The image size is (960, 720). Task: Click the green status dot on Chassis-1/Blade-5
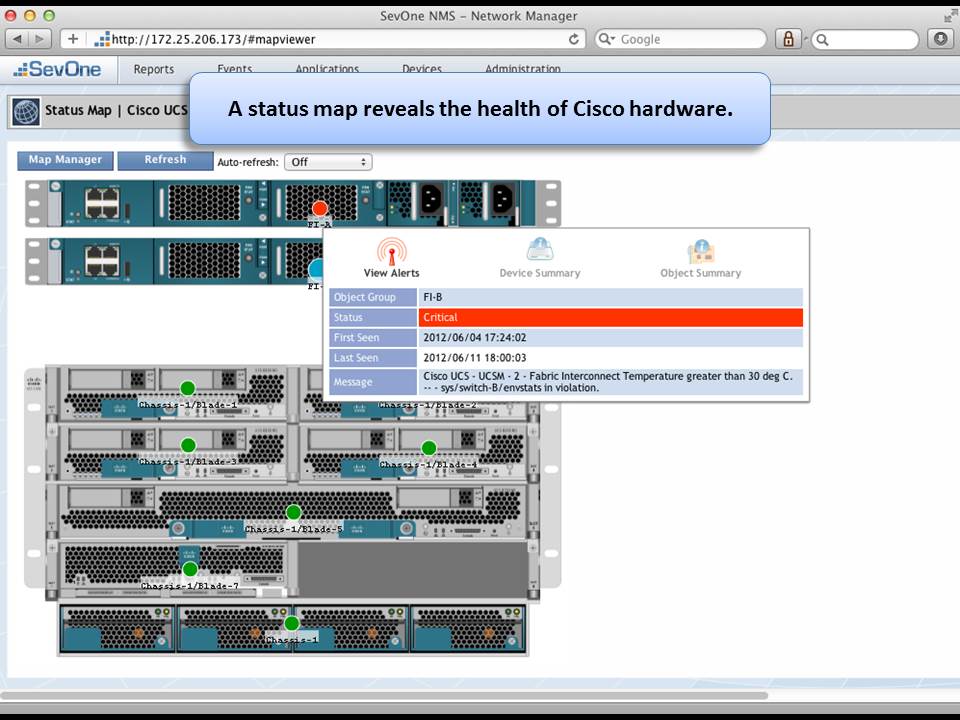[x=292, y=510]
